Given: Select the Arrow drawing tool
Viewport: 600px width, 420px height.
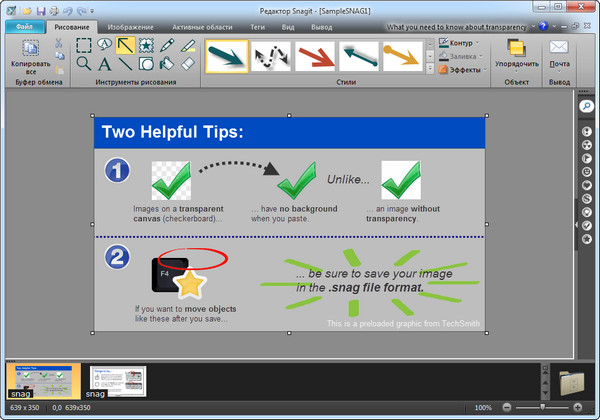Looking at the screenshot, I should (126, 45).
